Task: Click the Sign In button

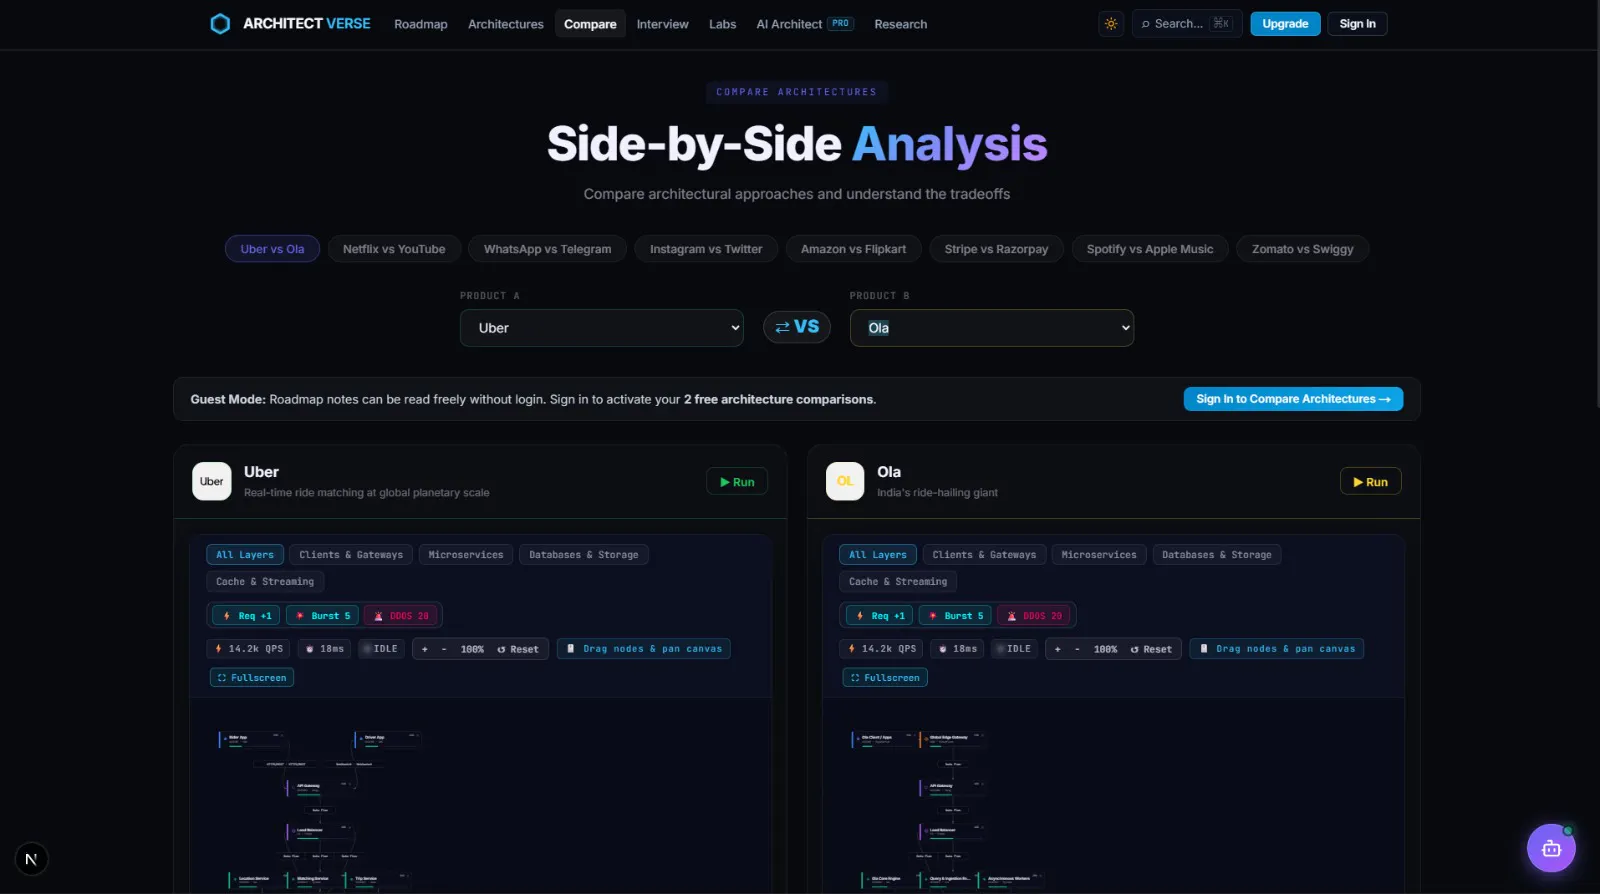Action: click(1357, 24)
